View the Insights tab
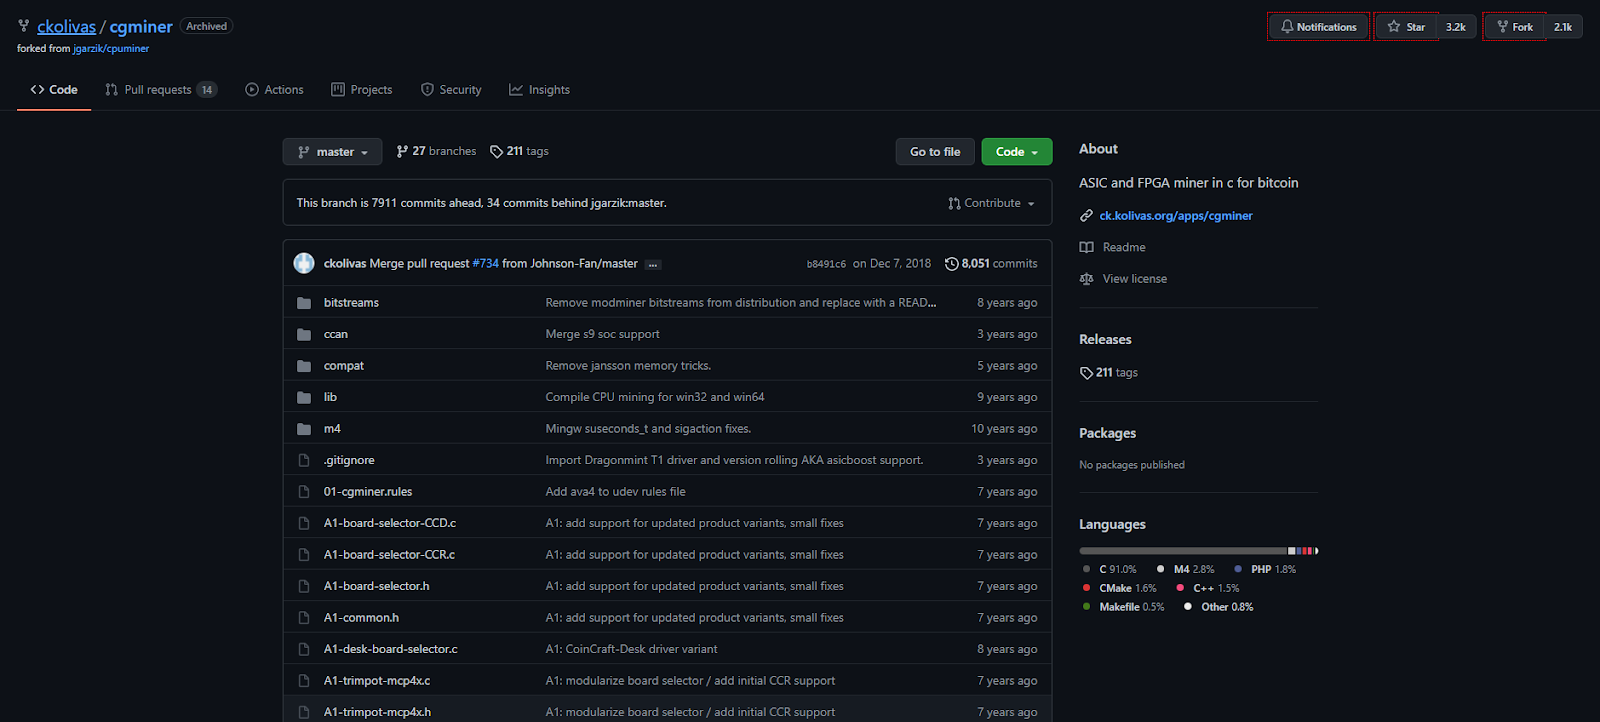This screenshot has height=722, width=1600. (x=540, y=90)
